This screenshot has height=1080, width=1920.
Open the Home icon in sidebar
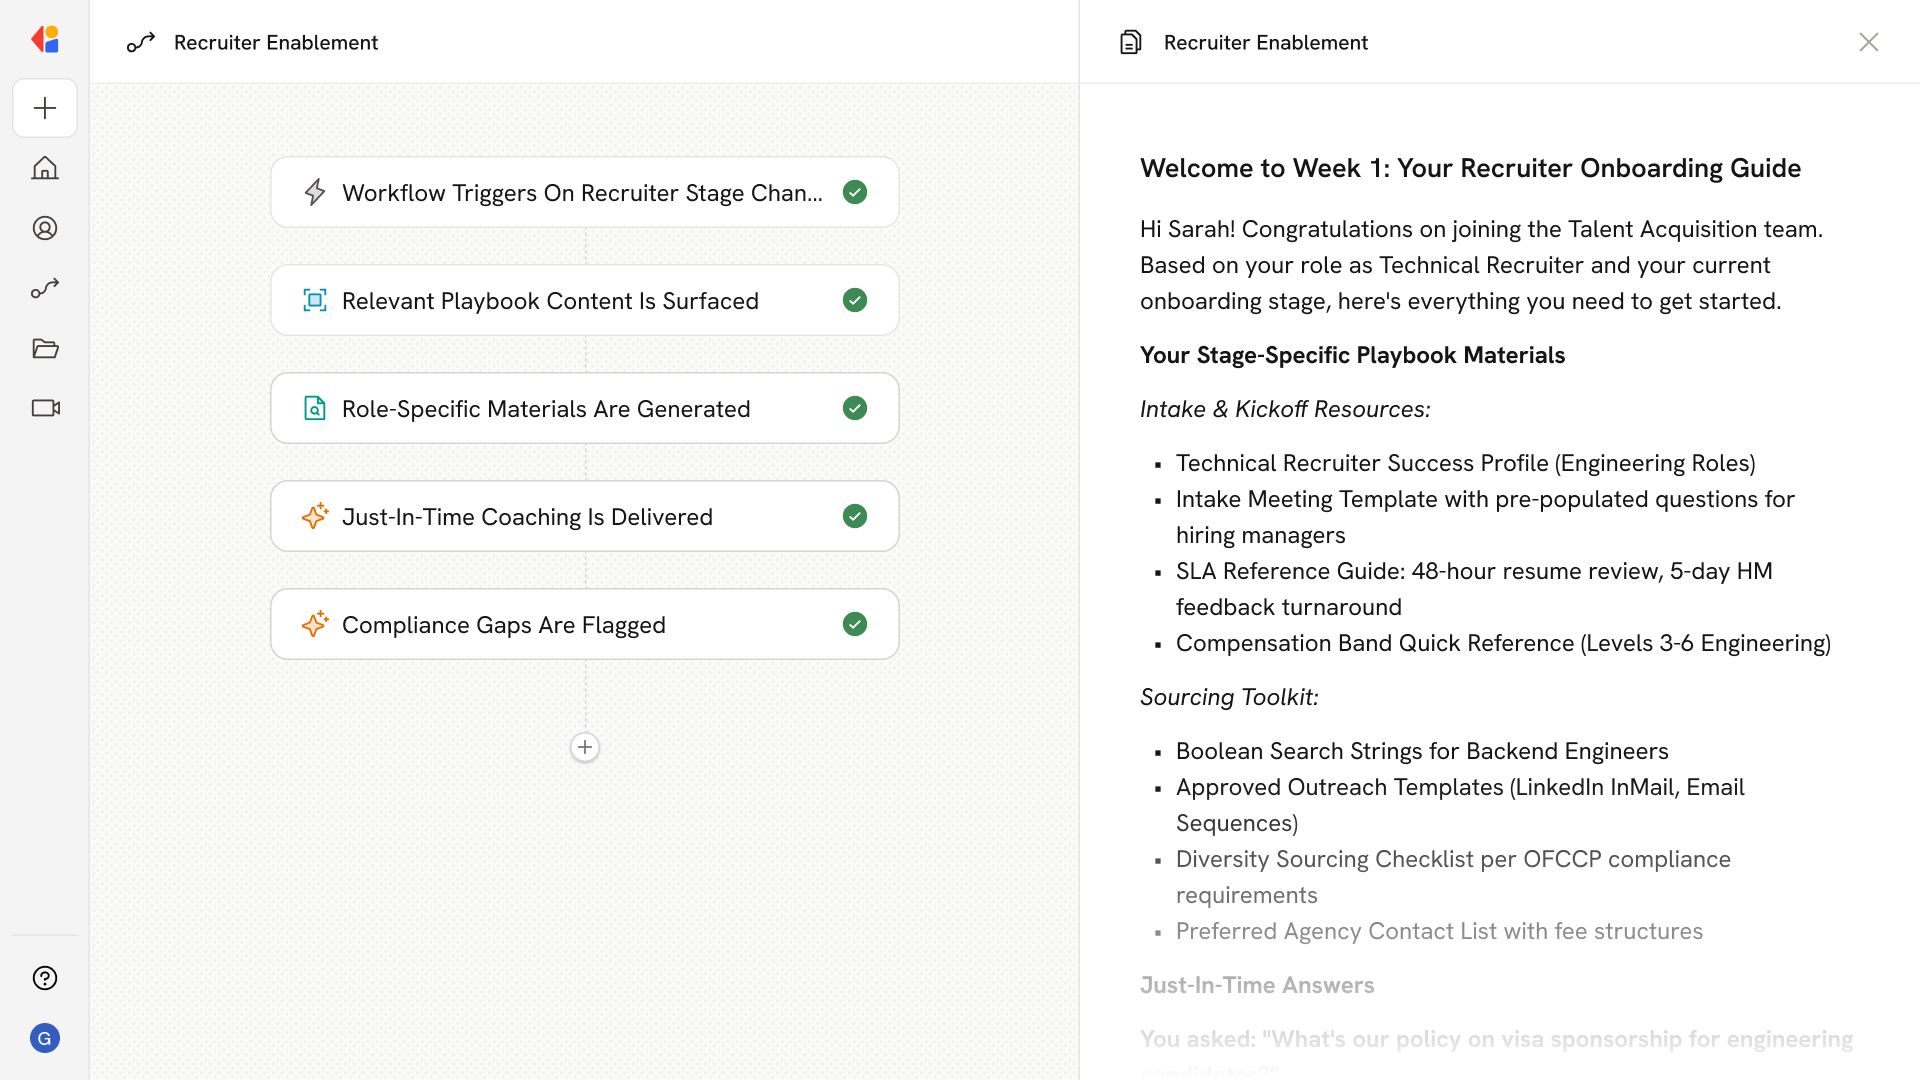pyautogui.click(x=45, y=168)
